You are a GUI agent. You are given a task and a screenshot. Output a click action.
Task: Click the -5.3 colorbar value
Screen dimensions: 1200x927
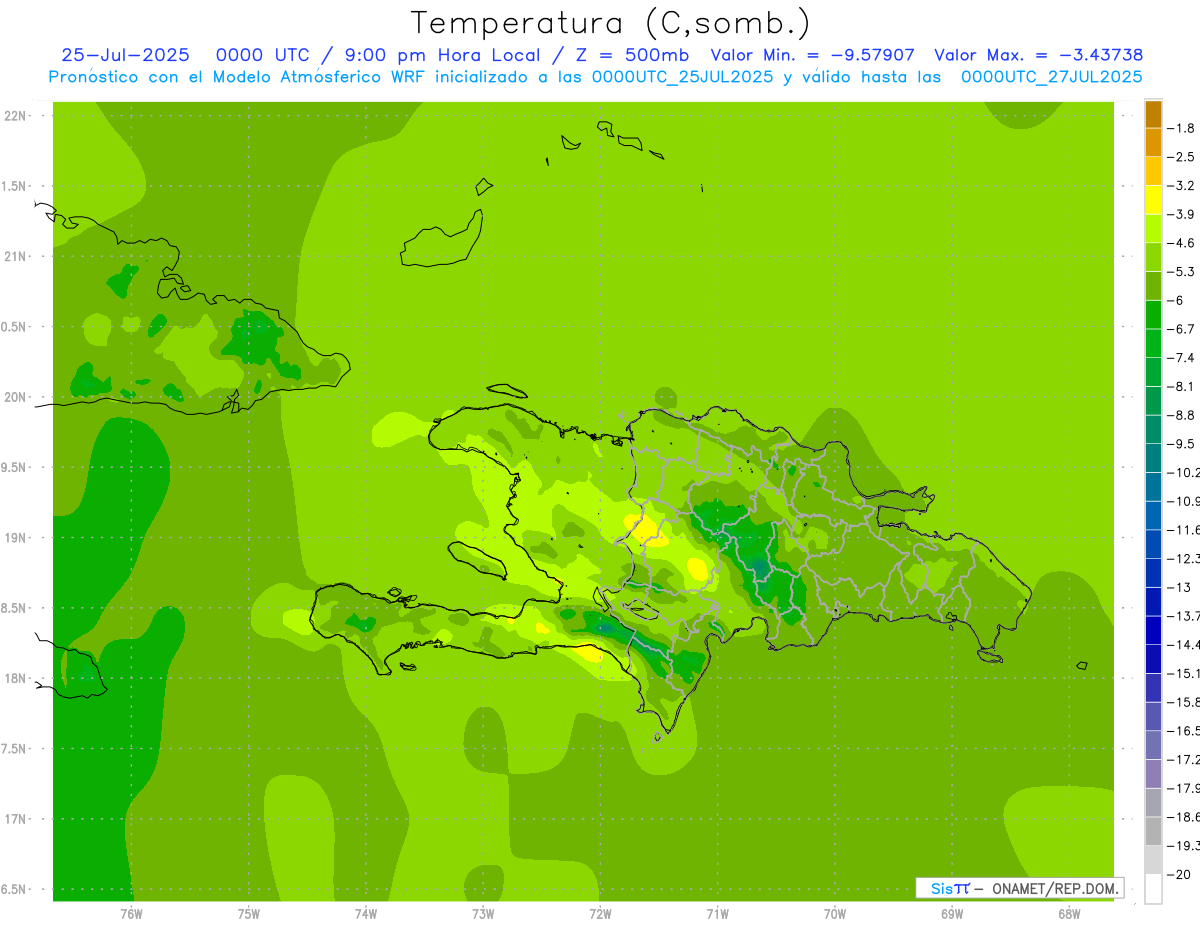1183,271
